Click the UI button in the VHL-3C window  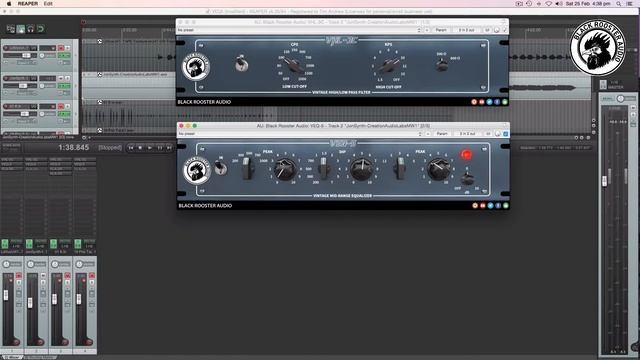[x=487, y=30]
